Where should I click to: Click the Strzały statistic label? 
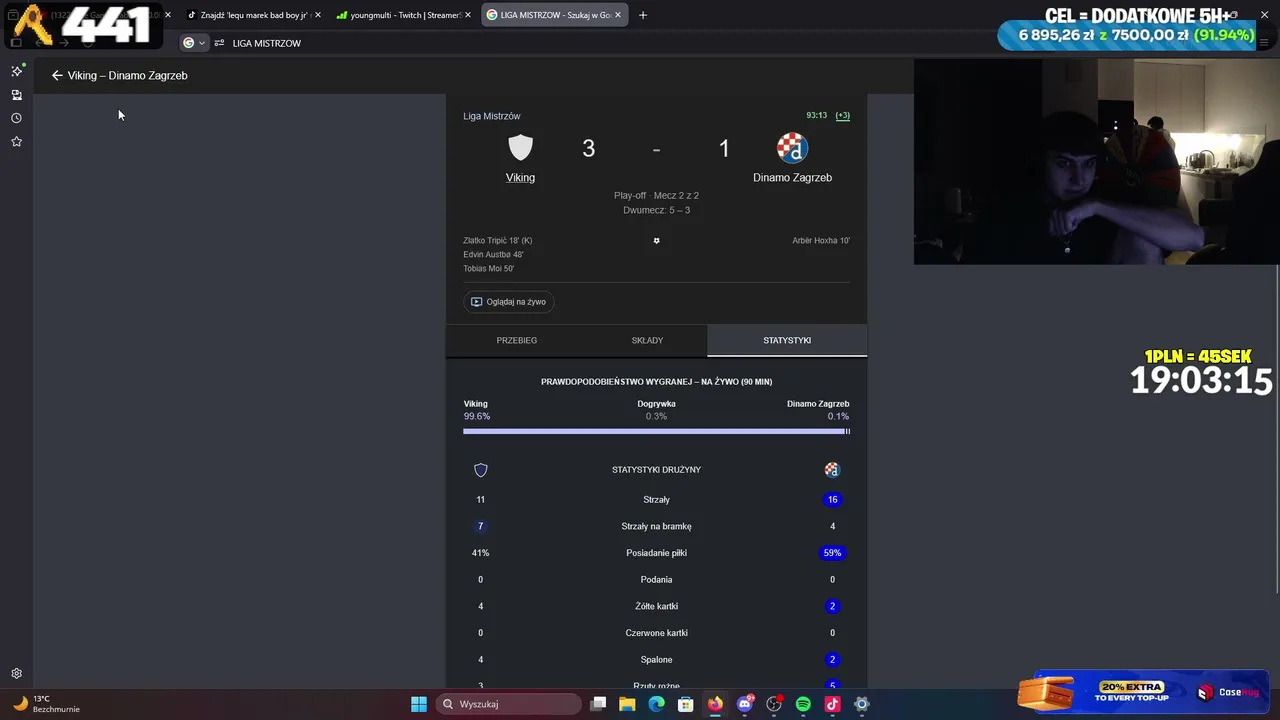[656, 500]
